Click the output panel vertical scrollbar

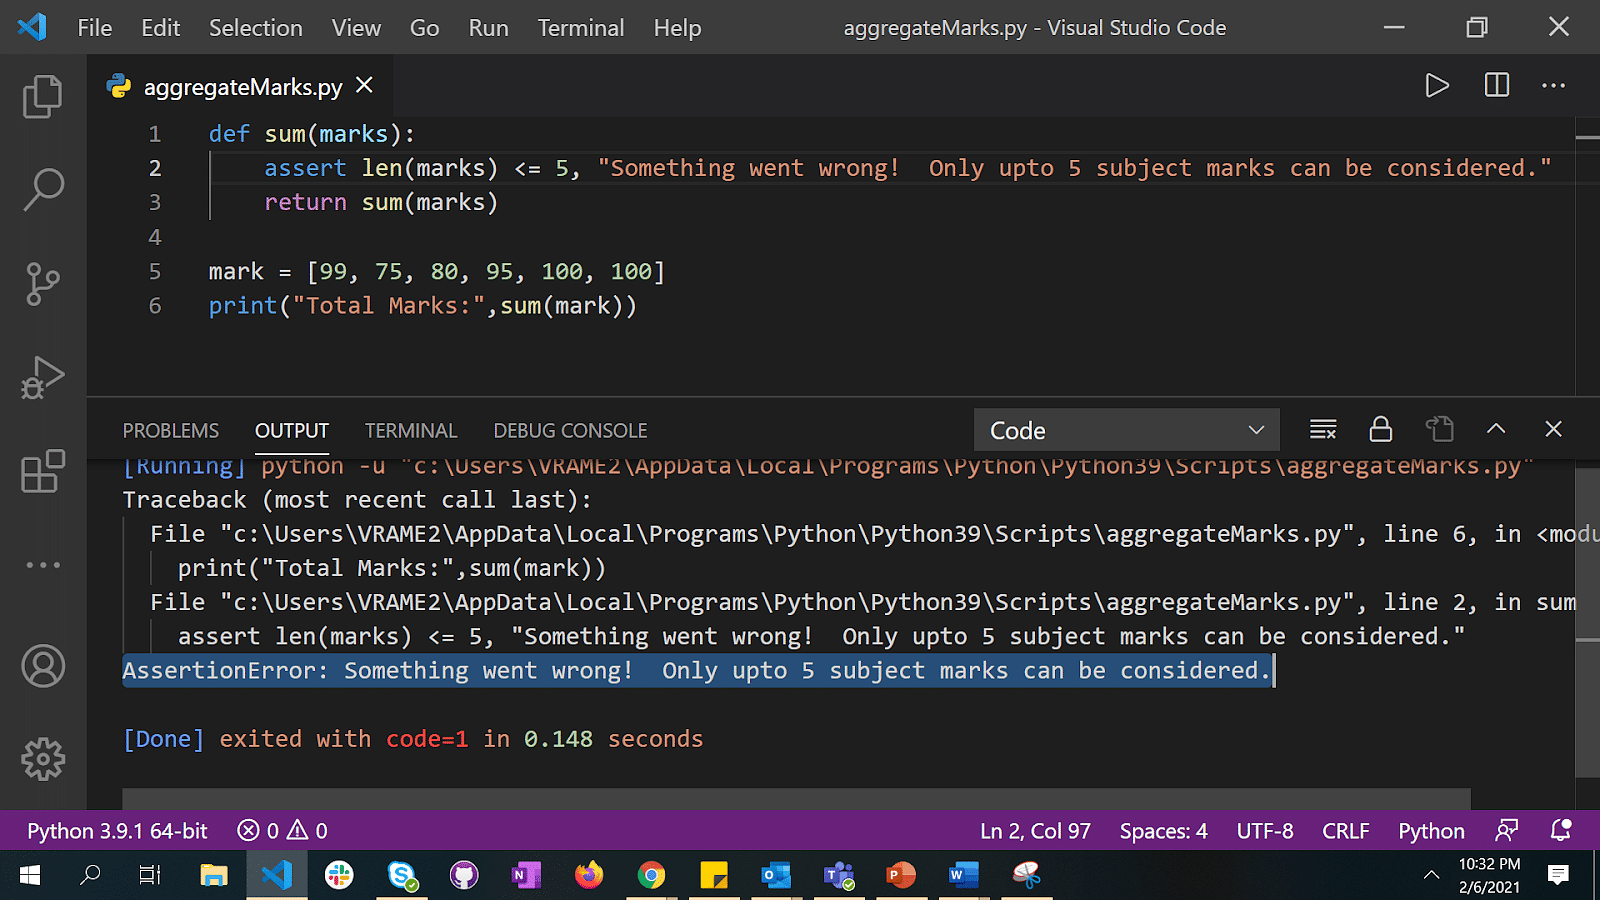point(1586,622)
